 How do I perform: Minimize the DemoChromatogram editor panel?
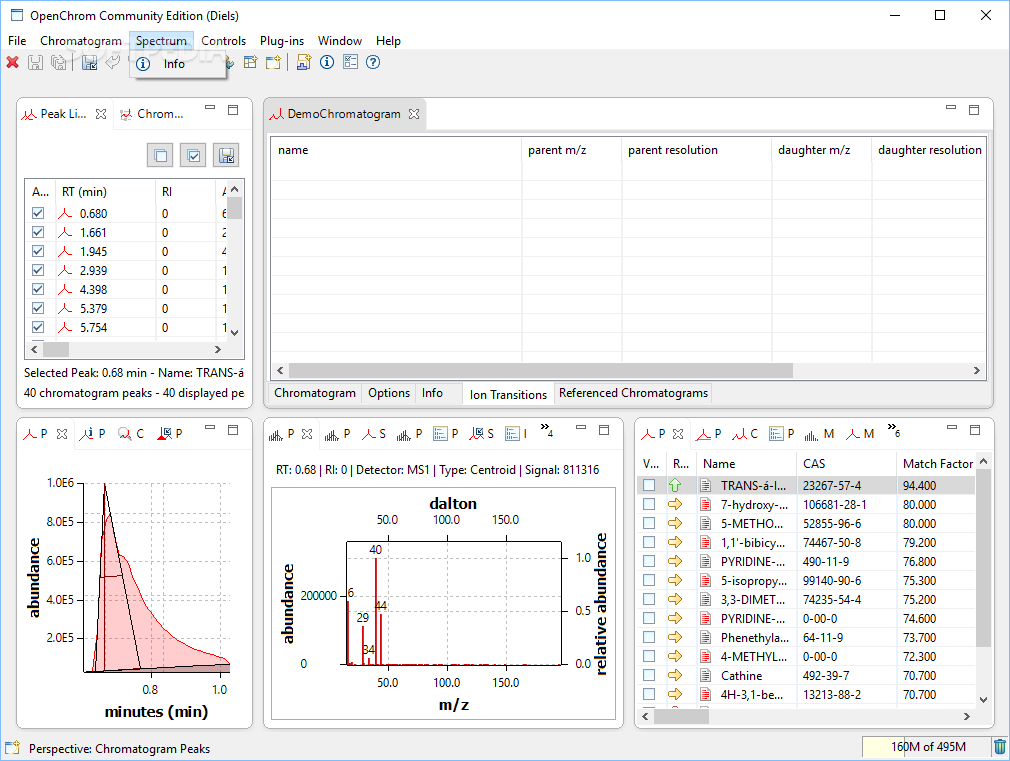click(951, 108)
